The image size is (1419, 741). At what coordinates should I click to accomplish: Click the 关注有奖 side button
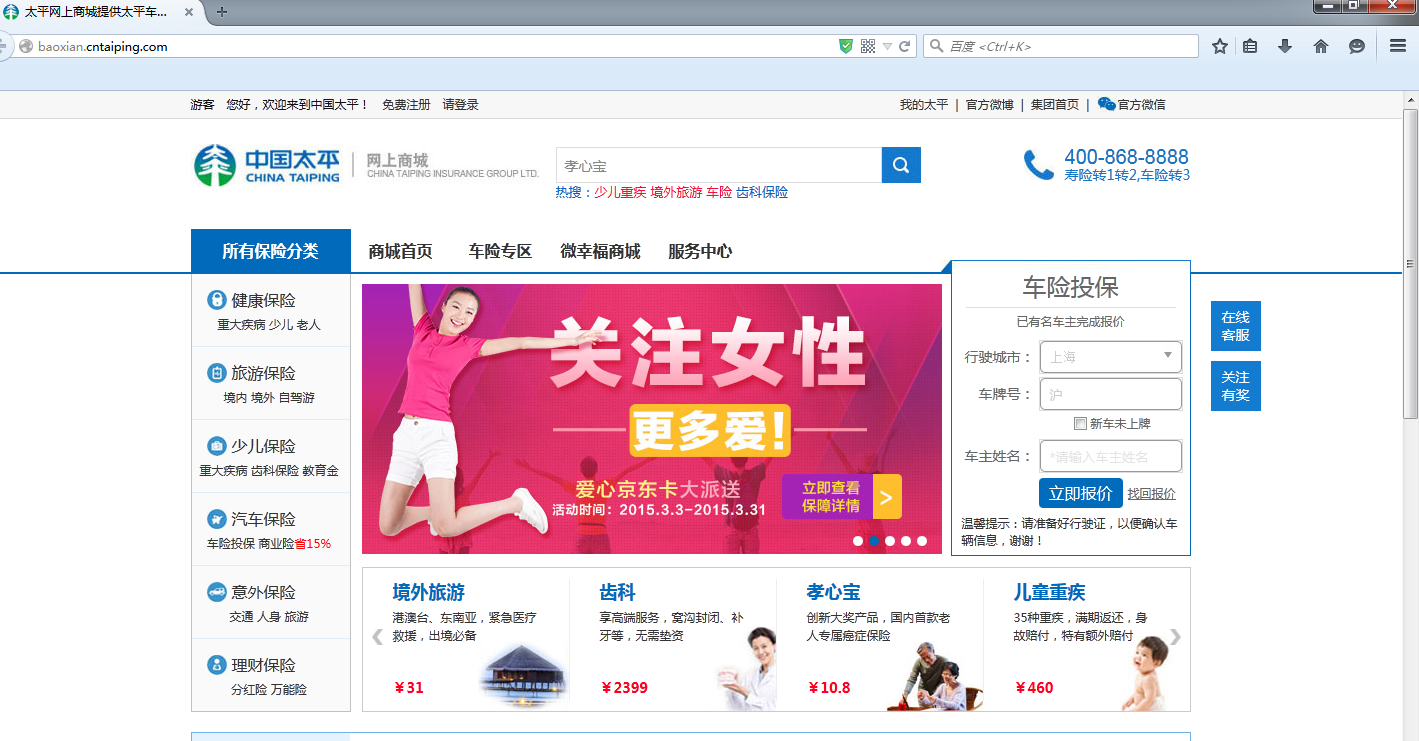tap(1235, 386)
